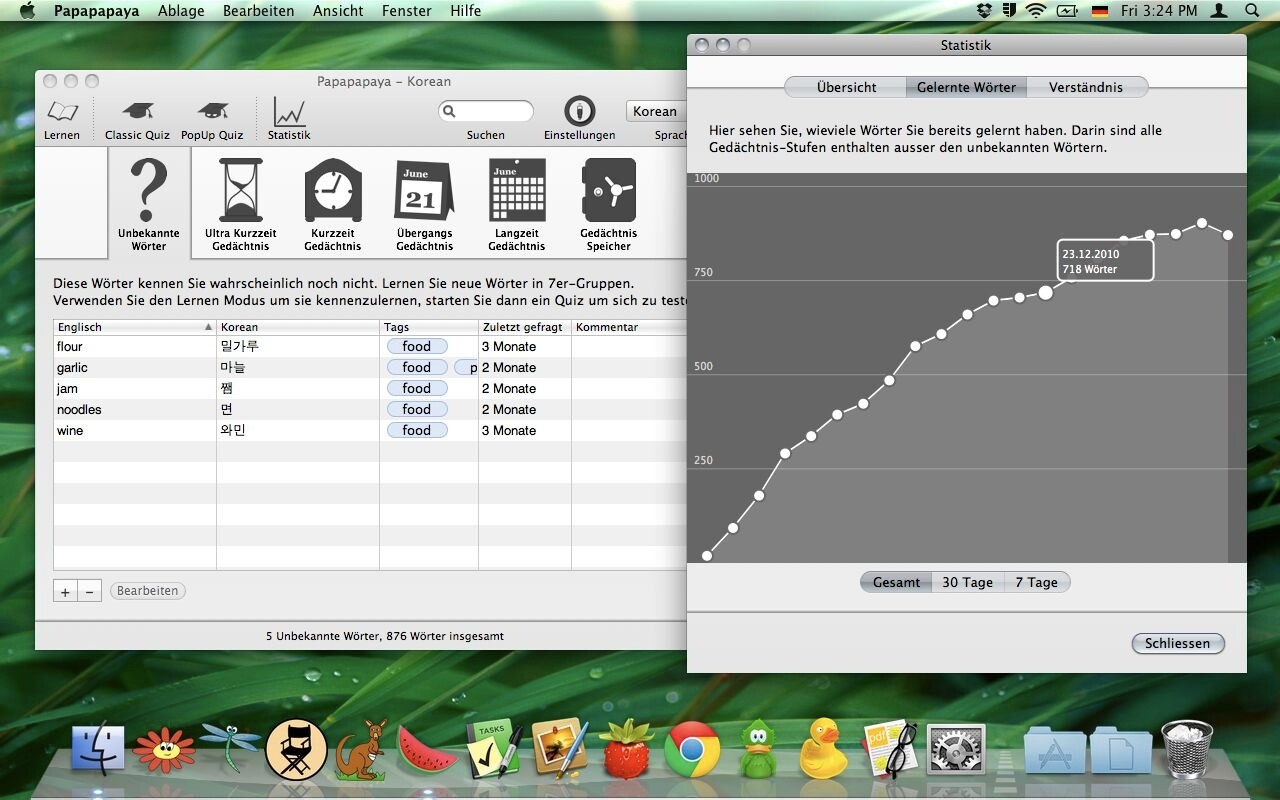Image resolution: width=1280 pixels, height=800 pixels.
Task: Click the food tag in the jam row
Action: click(417, 389)
